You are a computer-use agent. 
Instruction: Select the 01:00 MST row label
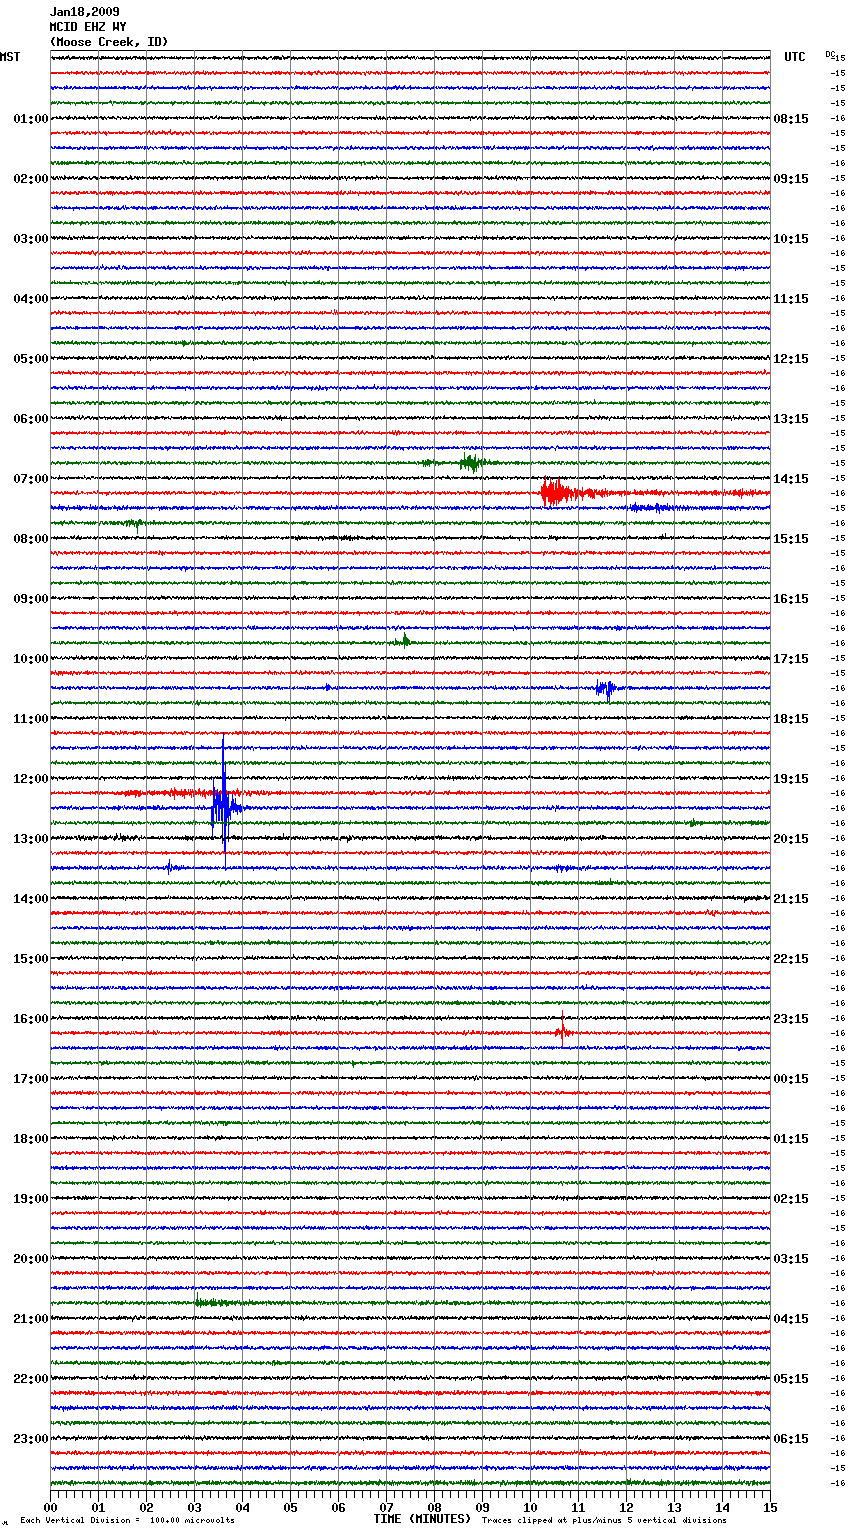[x=31, y=119]
